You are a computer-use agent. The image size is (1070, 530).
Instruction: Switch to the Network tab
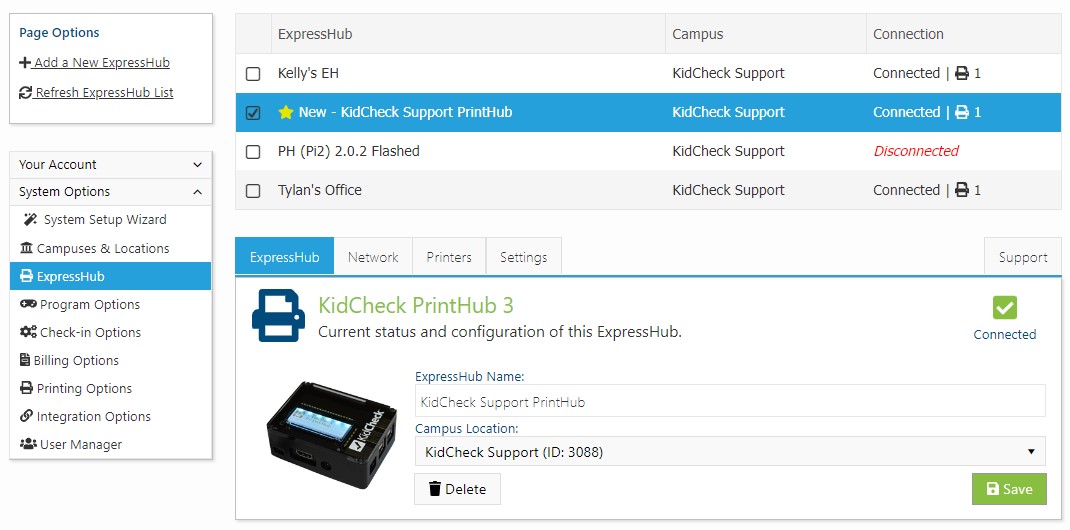coord(373,257)
